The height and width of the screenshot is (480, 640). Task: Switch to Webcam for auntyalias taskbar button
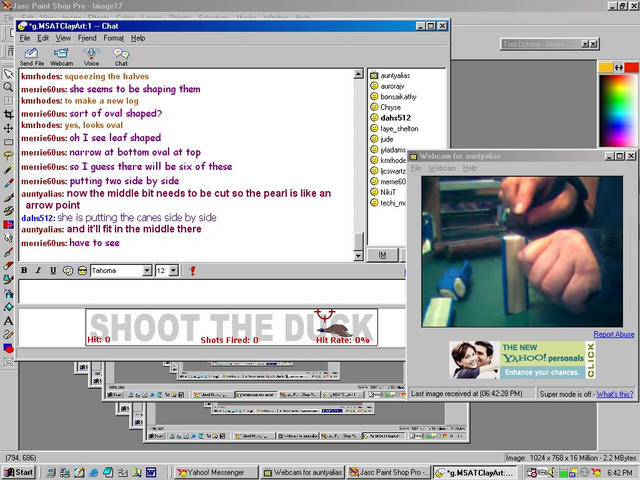click(303, 472)
